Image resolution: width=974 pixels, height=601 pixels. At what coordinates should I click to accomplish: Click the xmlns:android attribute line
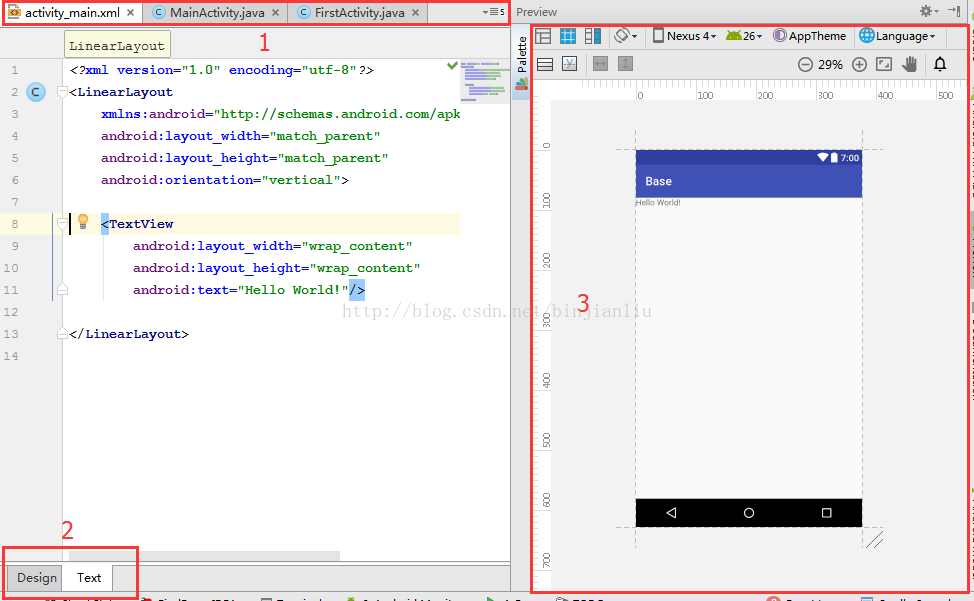pos(281,114)
